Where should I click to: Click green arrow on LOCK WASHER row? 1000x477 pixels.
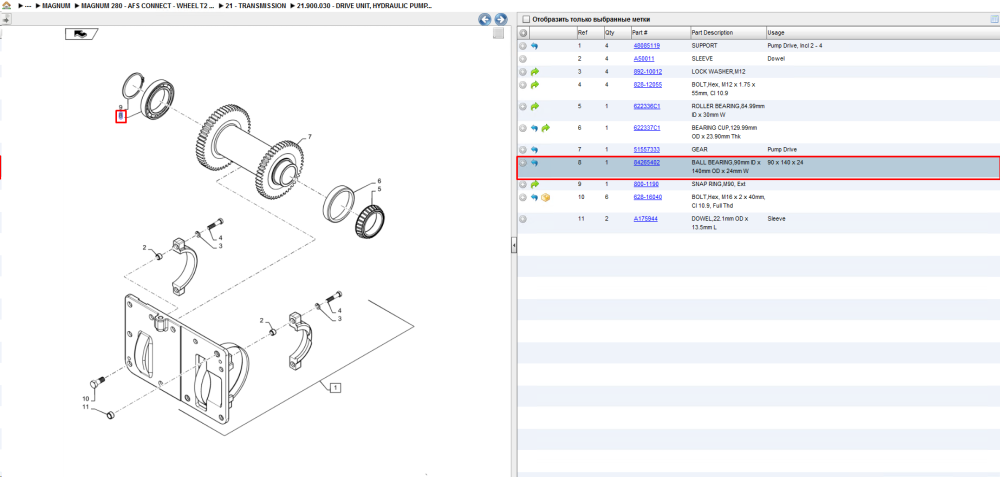point(534,71)
